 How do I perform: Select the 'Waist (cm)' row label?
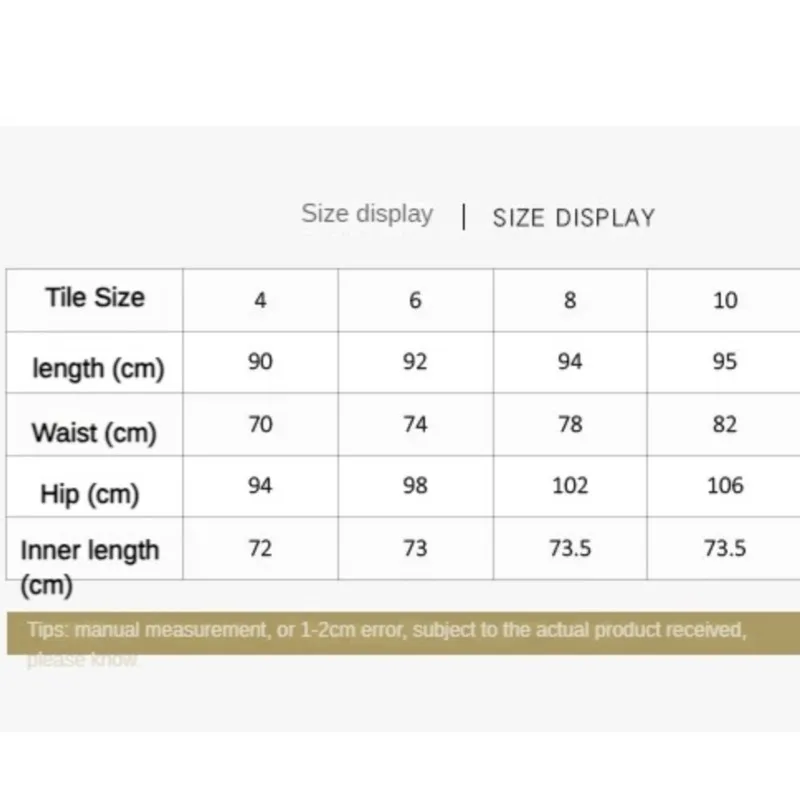[94, 433]
